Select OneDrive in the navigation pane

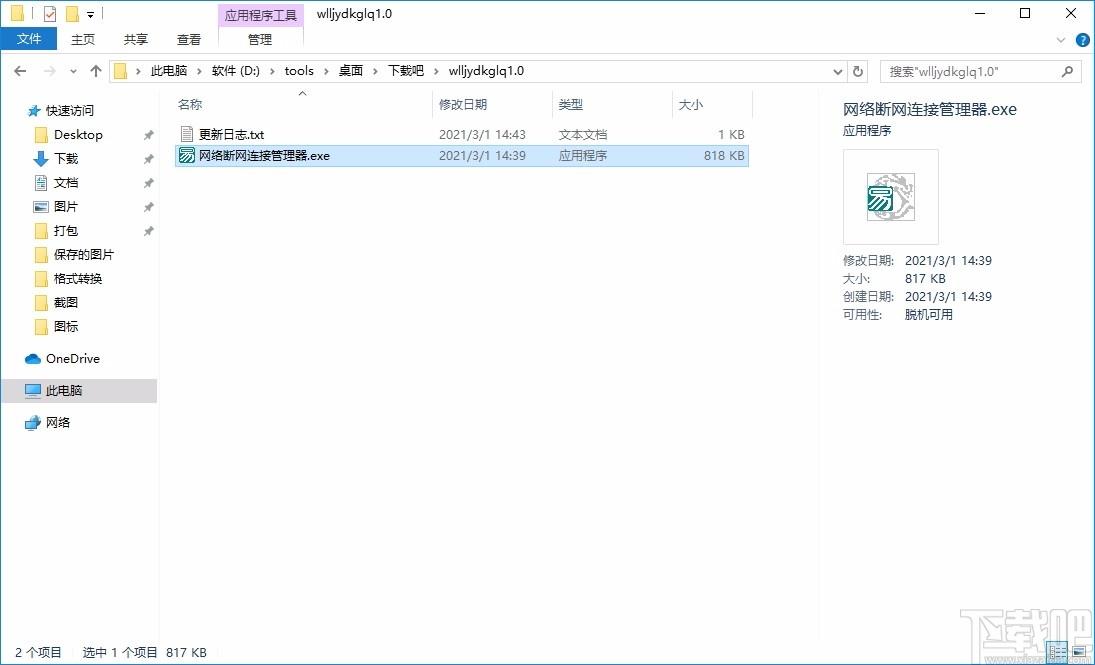tap(73, 358)
